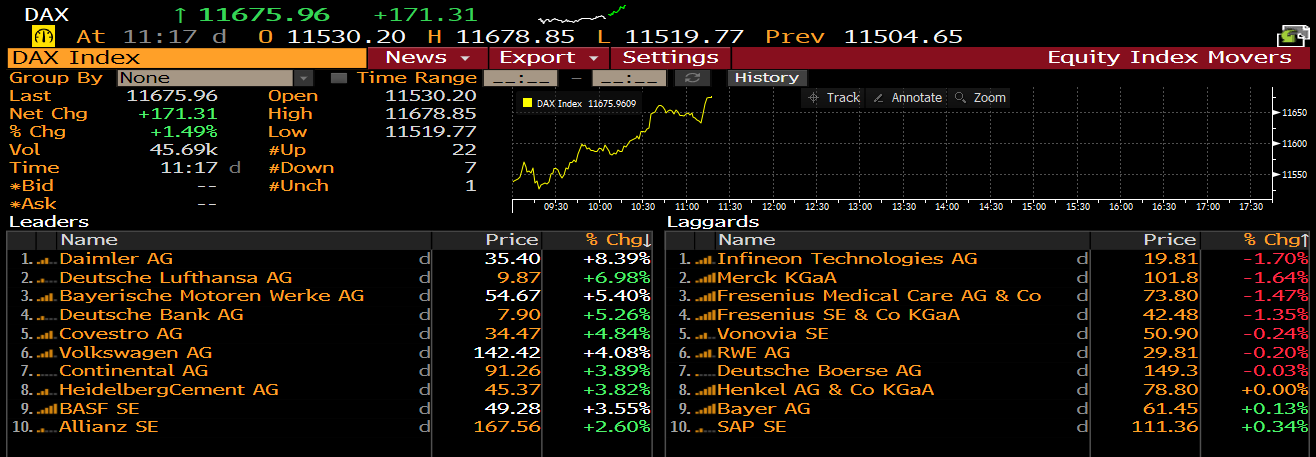Click the bar icon beside Daimler AG
The image size is (1316, 457).
[x=47, y=259]
